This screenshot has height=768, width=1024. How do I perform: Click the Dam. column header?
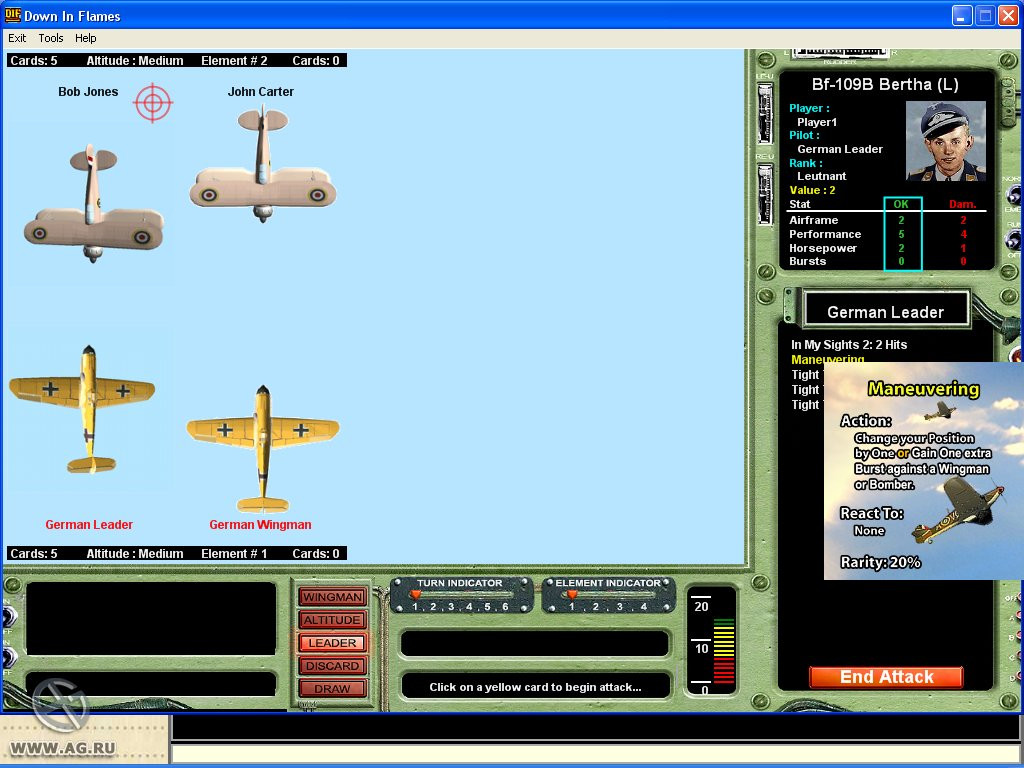(x=963, y=204)
